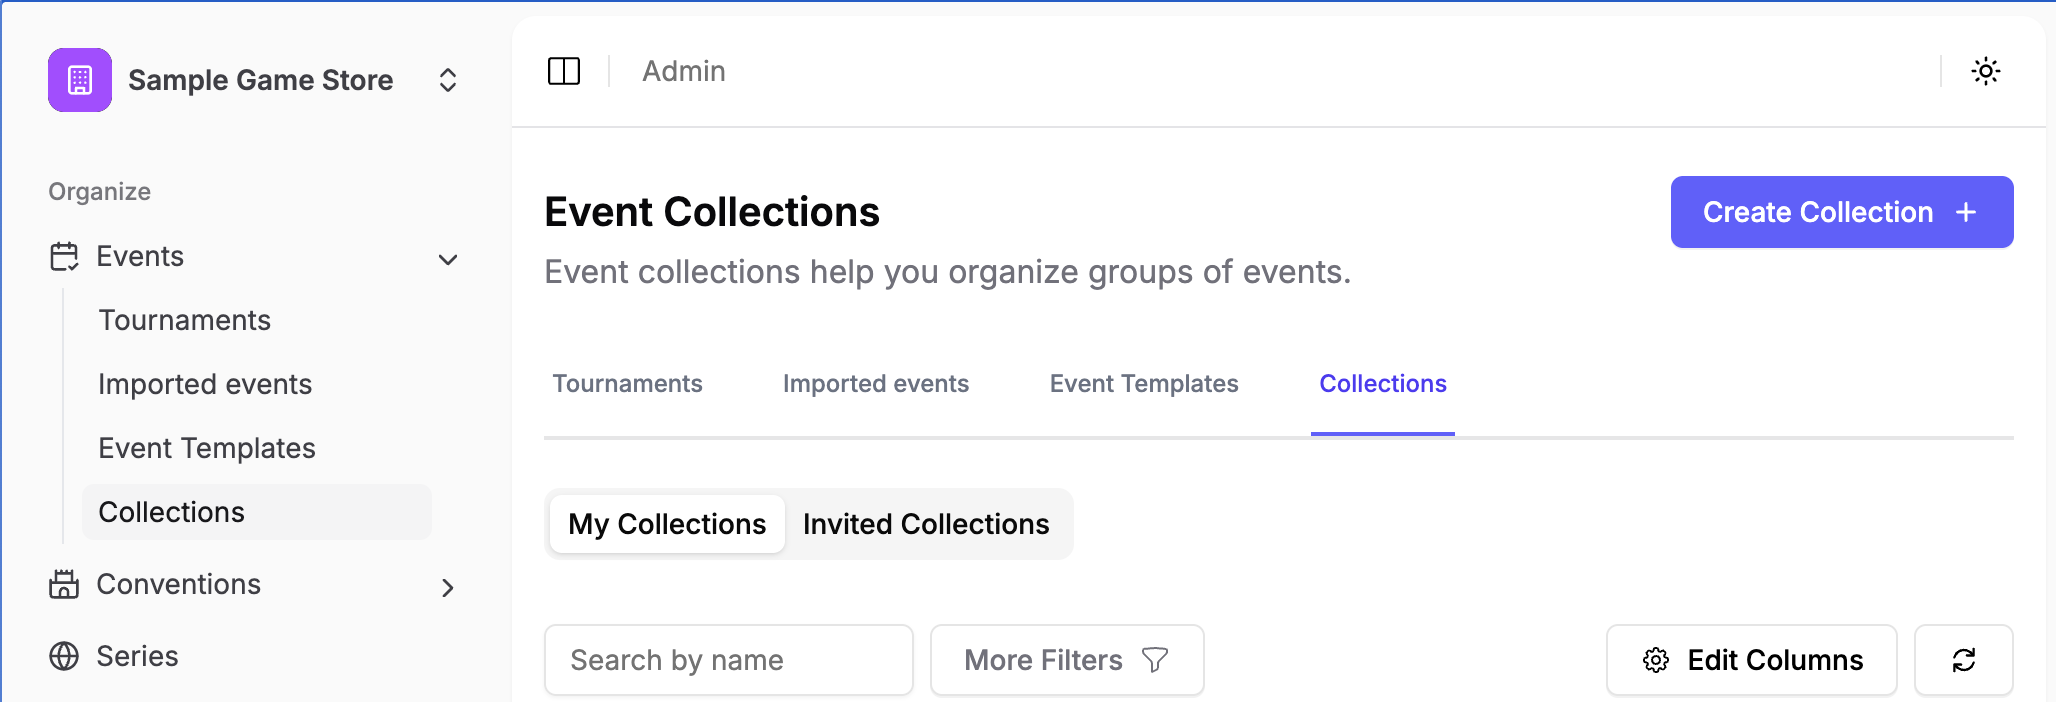Viewport: 2056px width, 702px height.
Task: Open Tournaments in the sidebar
Action: point(185,320)
